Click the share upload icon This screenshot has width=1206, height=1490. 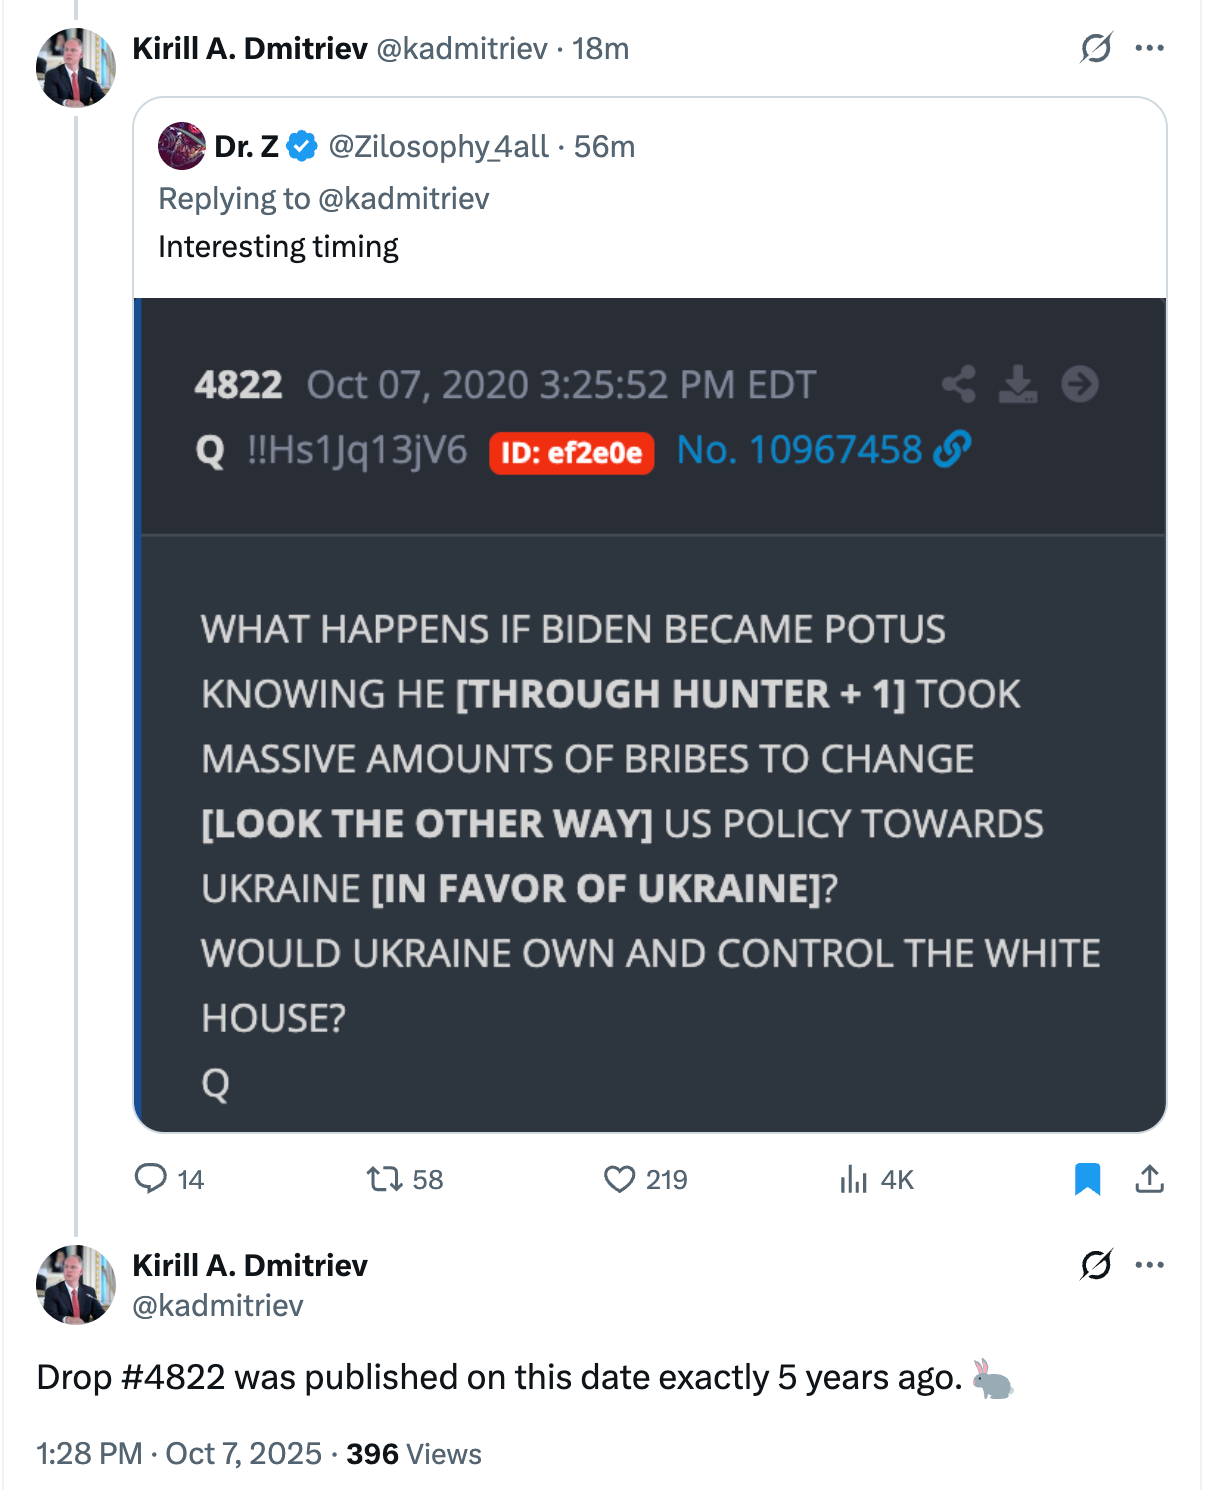[1150, 1179]
